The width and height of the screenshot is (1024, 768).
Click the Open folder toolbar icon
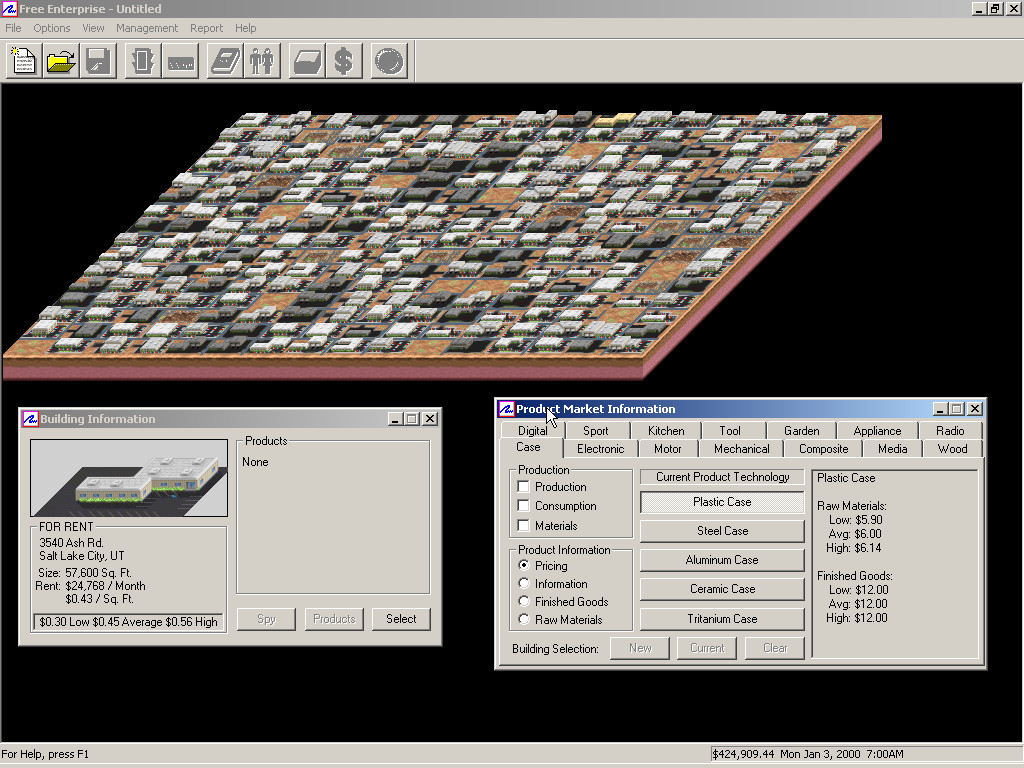point(61,61)
